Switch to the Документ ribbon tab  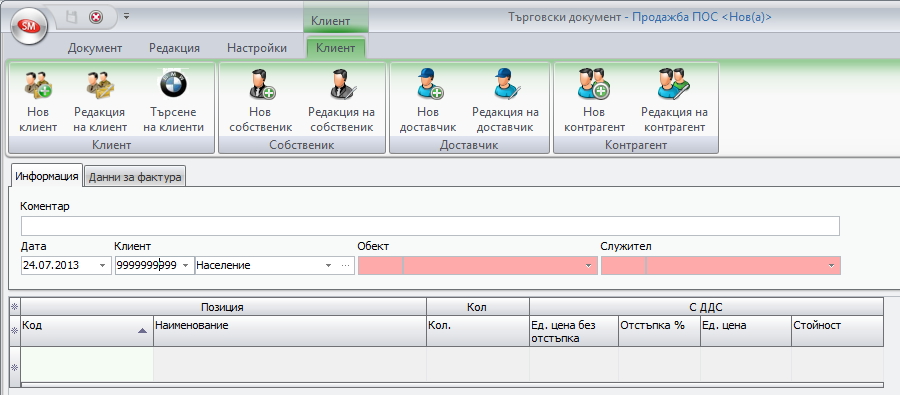95,48
